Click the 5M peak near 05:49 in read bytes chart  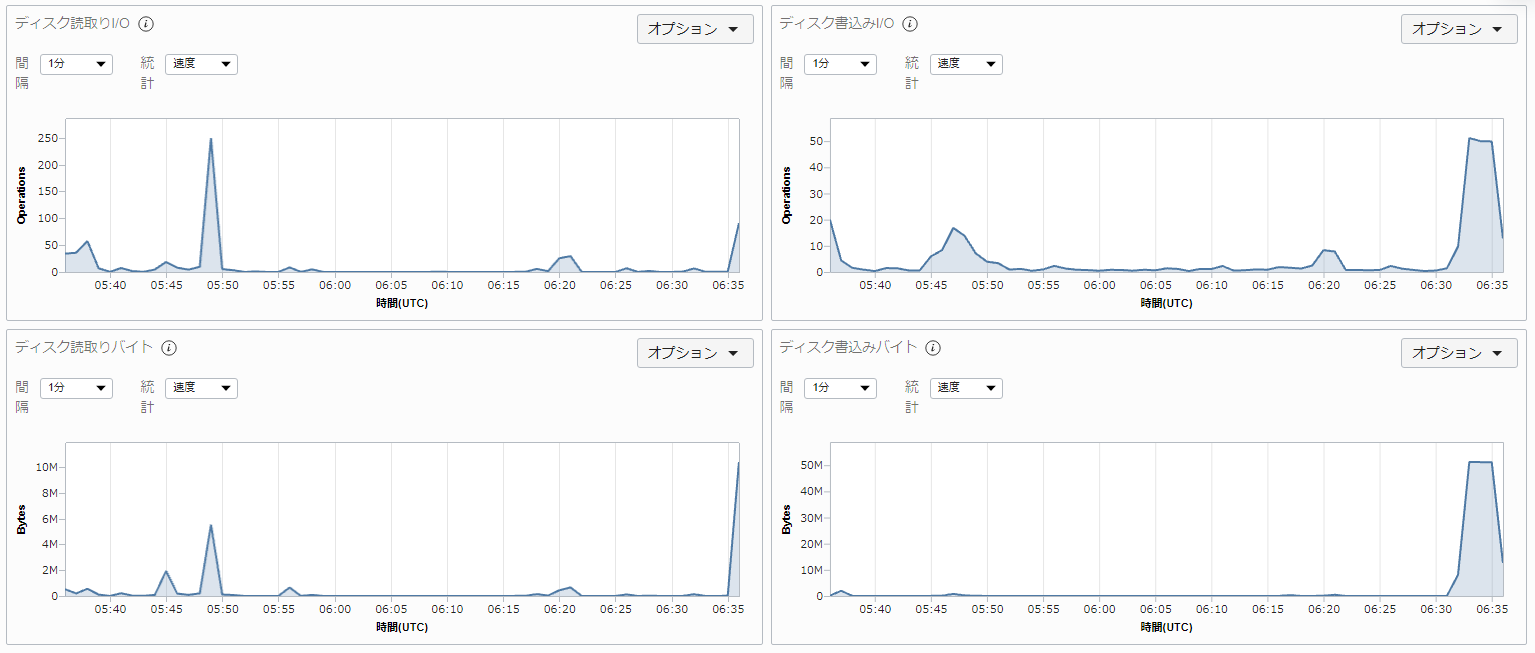pyautogui.click(x=211, y=525)
